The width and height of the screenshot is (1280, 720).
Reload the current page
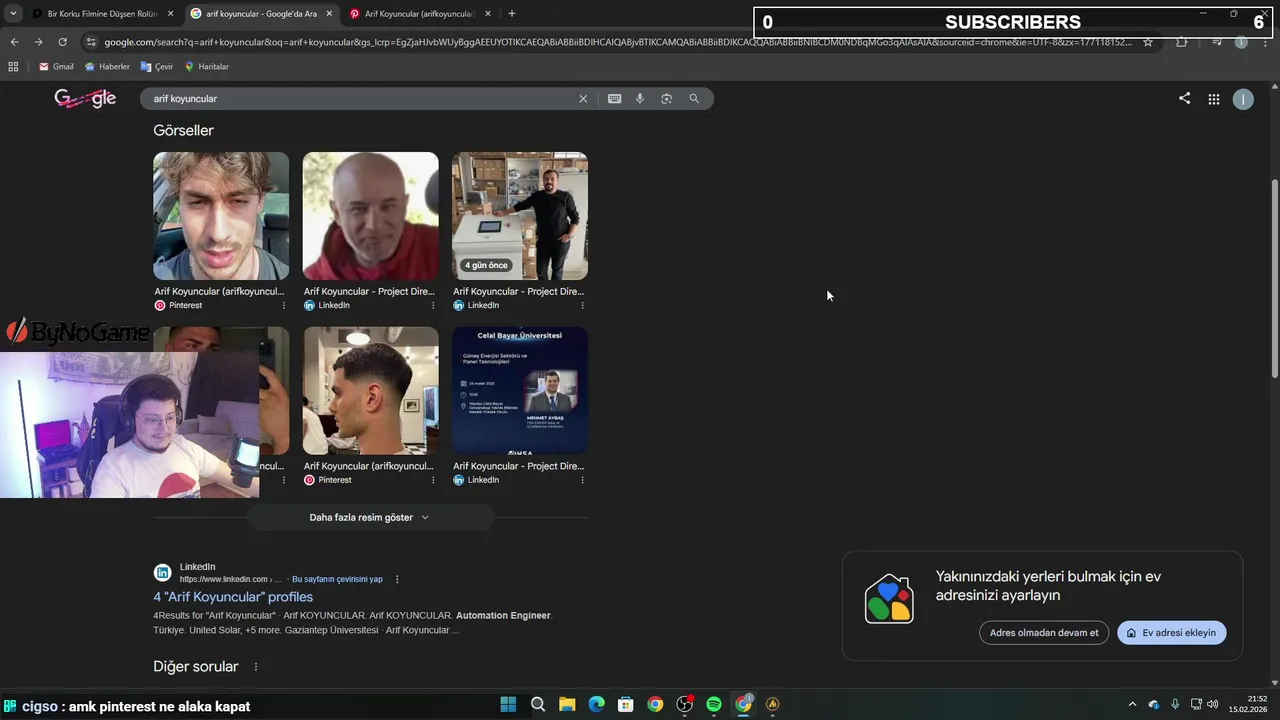click(62, 42)
